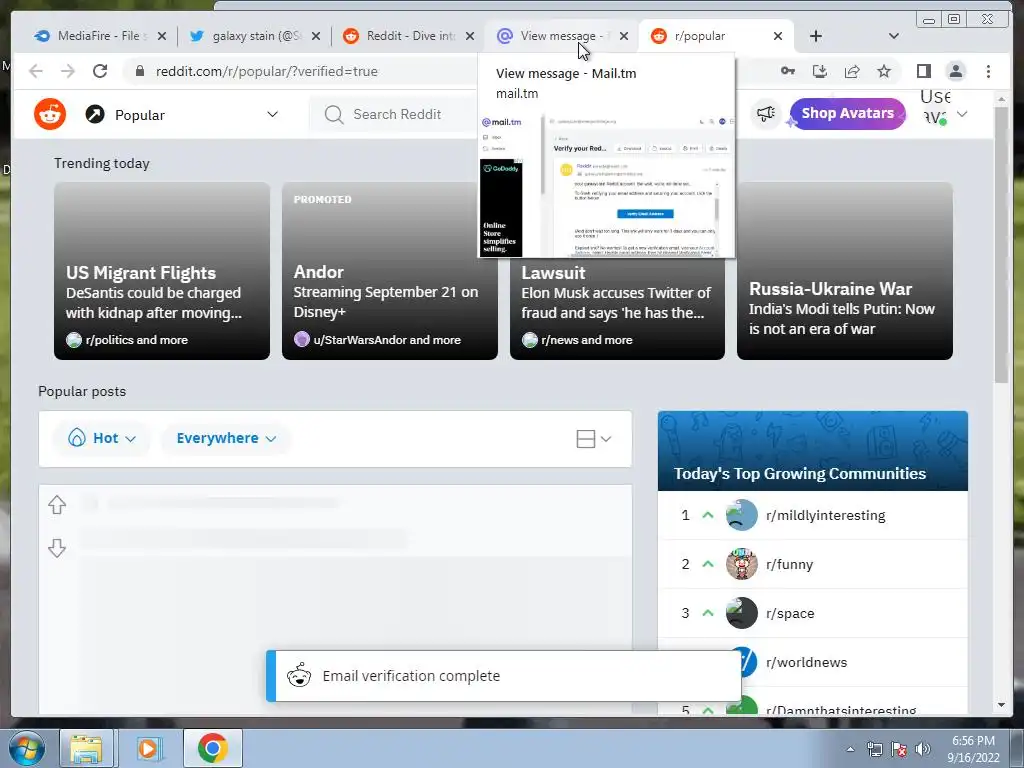Click the install app icon
Image resolution: width=1024 pixels, height=768 pixels.
(820, 71)
